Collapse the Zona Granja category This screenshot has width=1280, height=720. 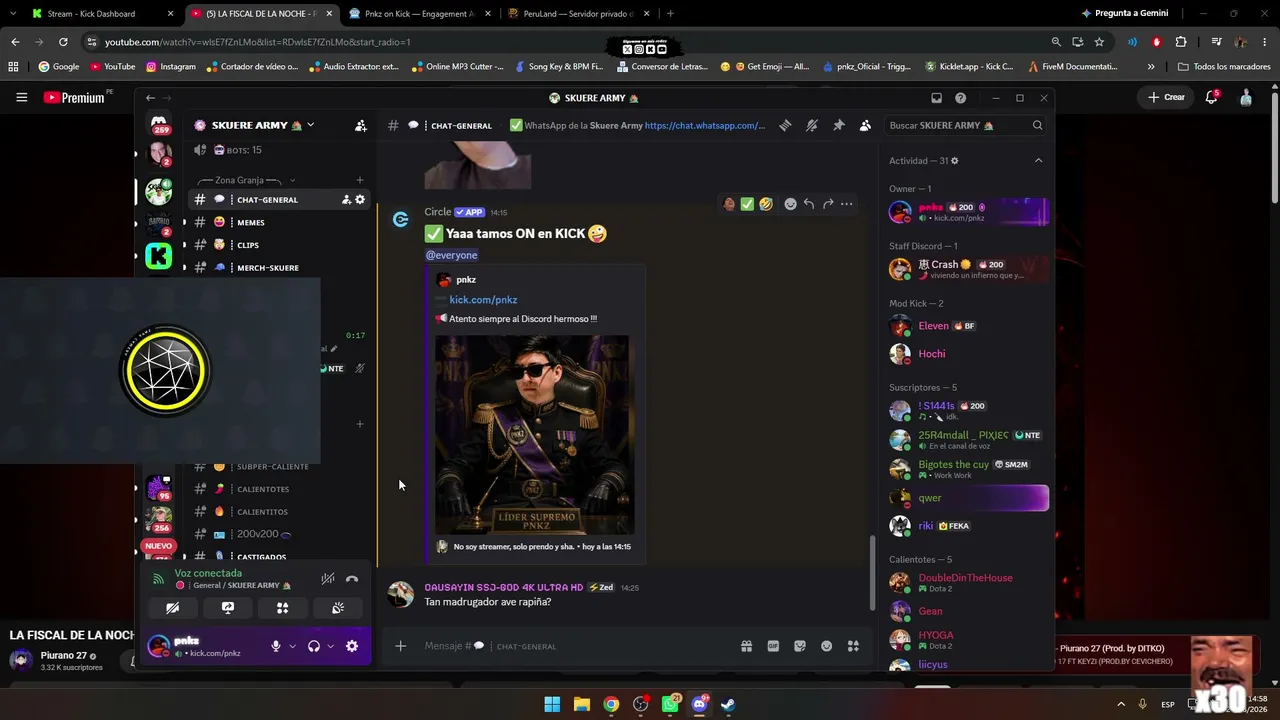(245, 180)
